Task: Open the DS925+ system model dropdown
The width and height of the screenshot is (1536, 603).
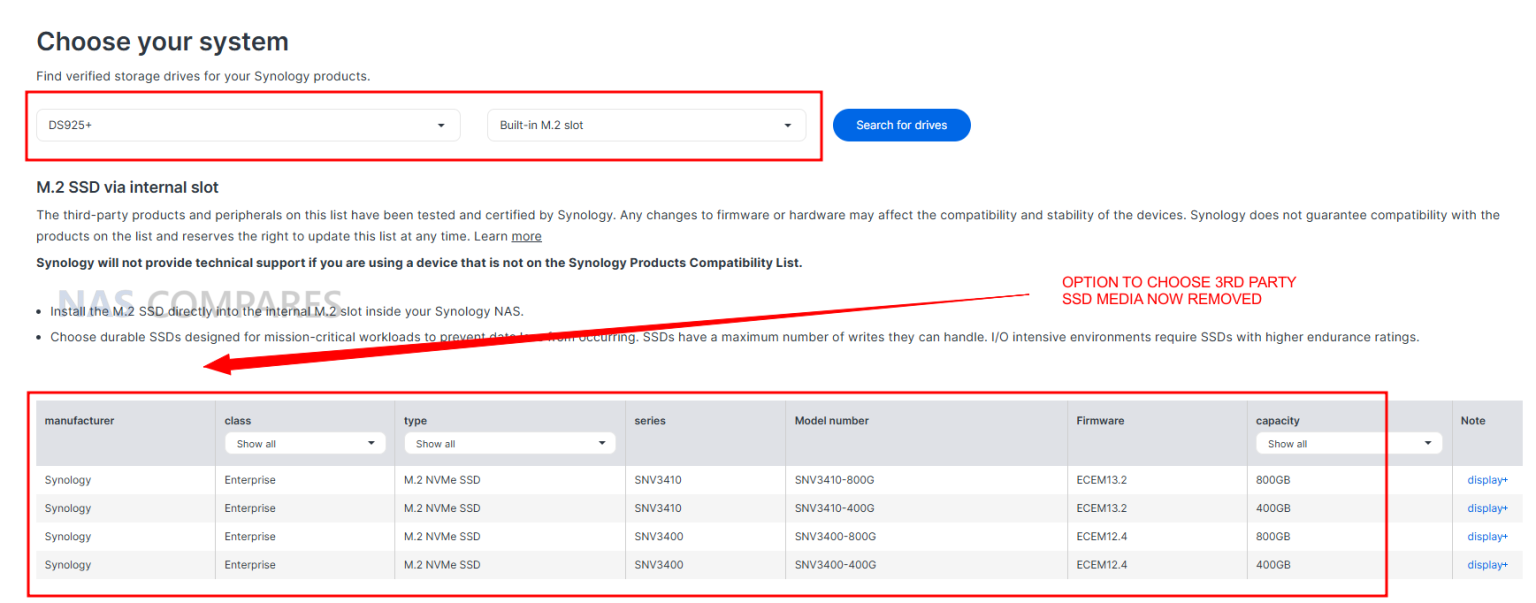Action: click(x=245, y=124)
